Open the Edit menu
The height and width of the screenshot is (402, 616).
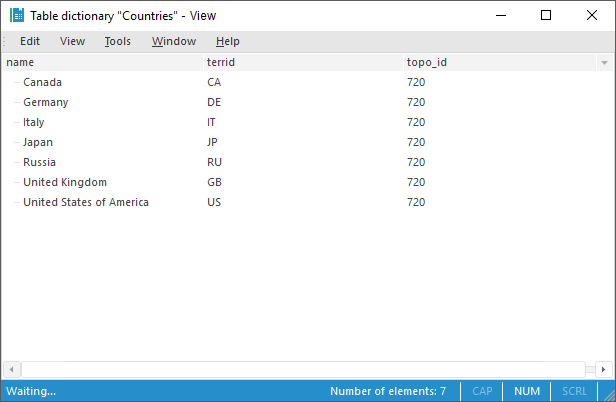[x=30, y=41]
